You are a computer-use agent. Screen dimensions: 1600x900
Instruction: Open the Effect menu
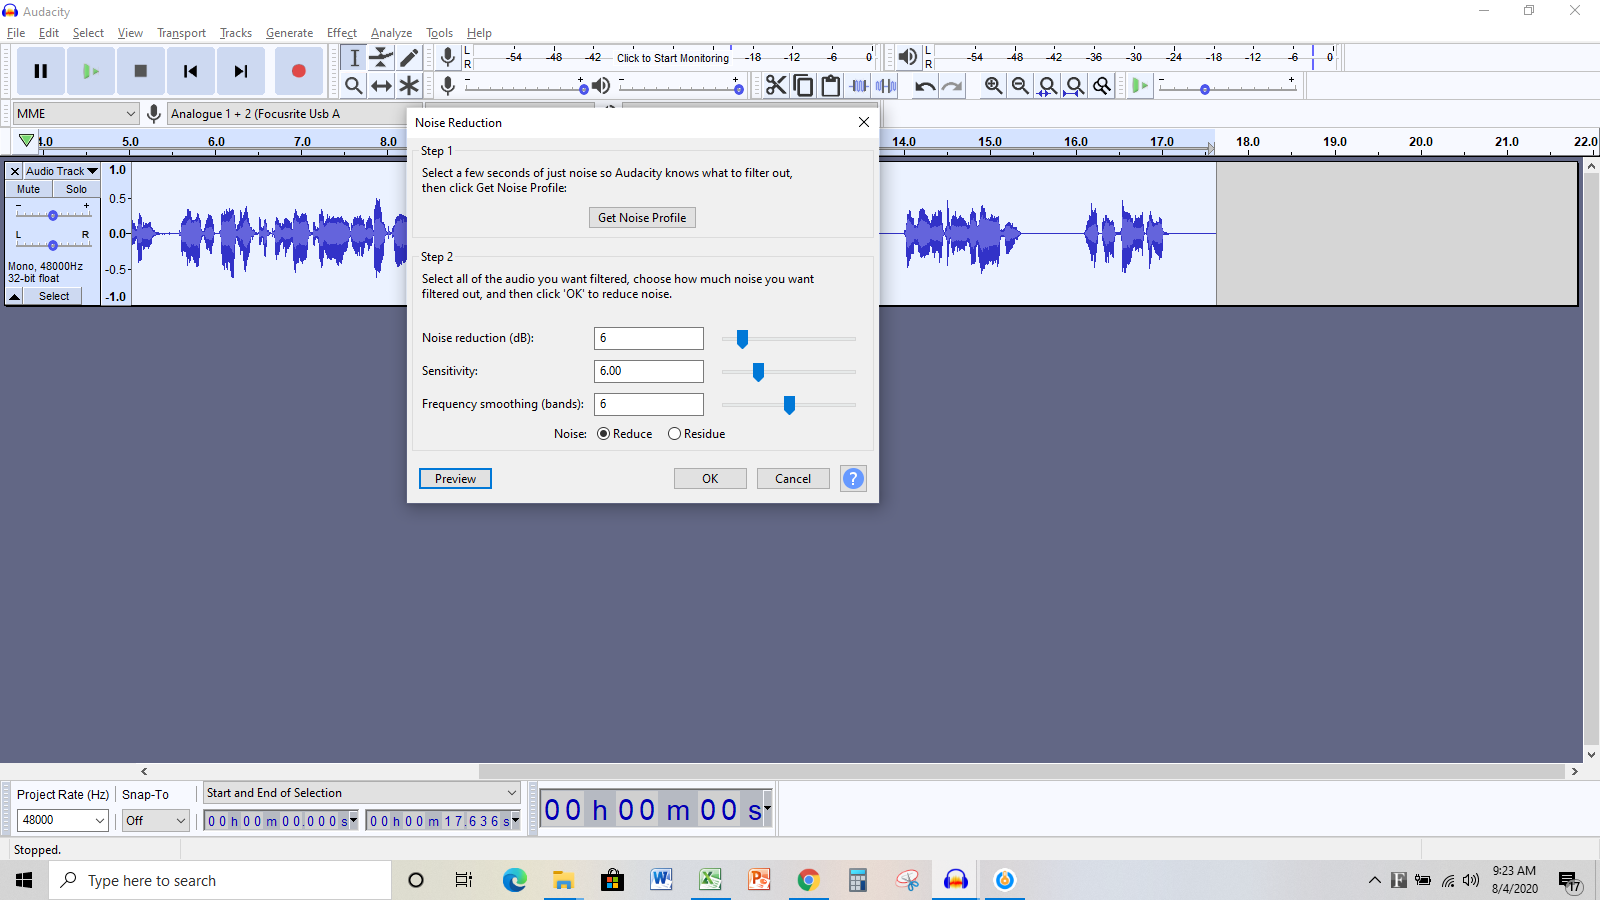click(341, 33)
